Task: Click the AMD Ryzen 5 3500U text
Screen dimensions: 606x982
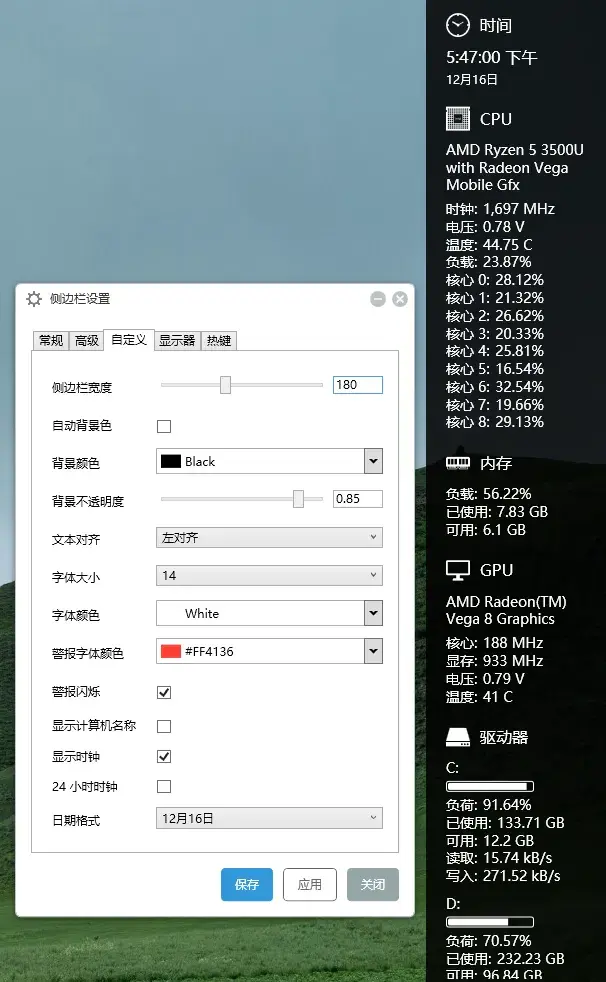Action: coord(515,150)
